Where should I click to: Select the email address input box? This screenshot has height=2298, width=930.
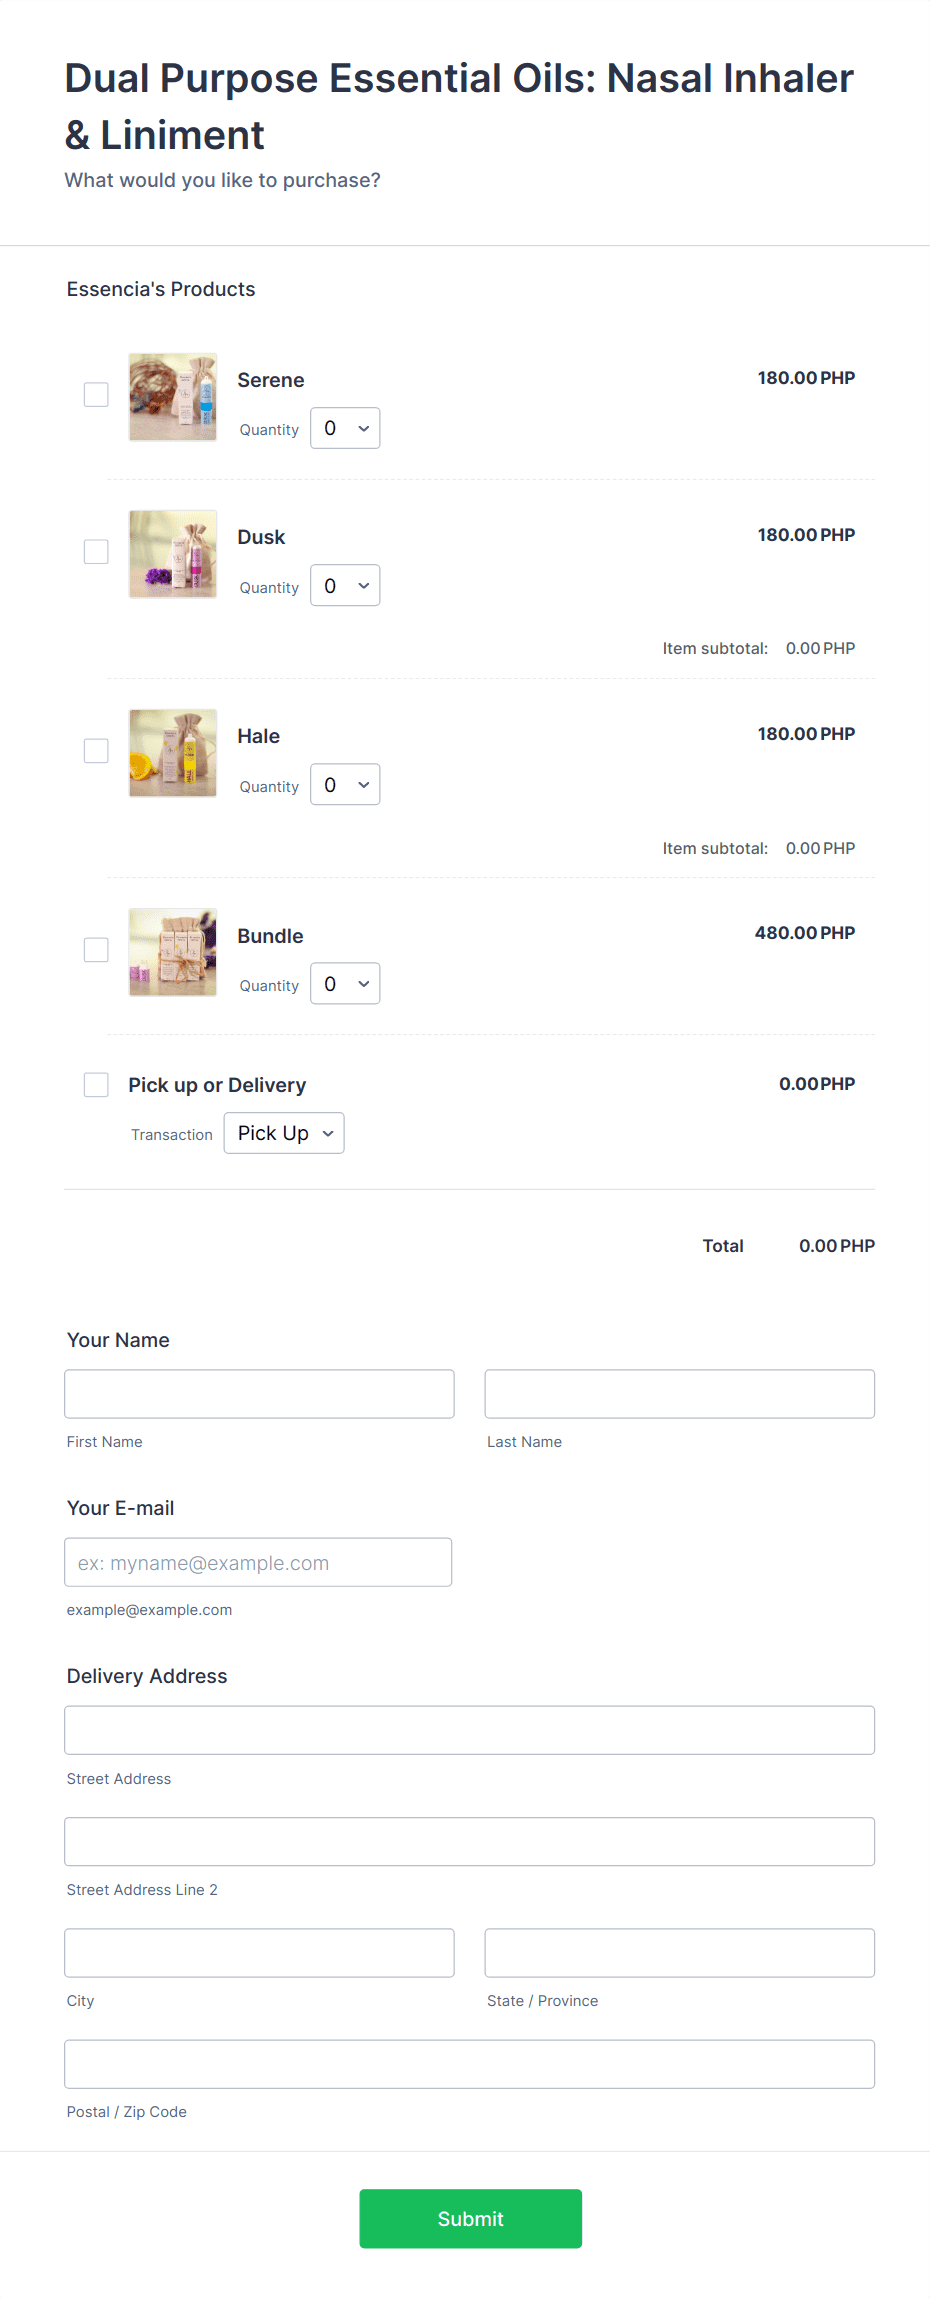[x=257, y=1561]
